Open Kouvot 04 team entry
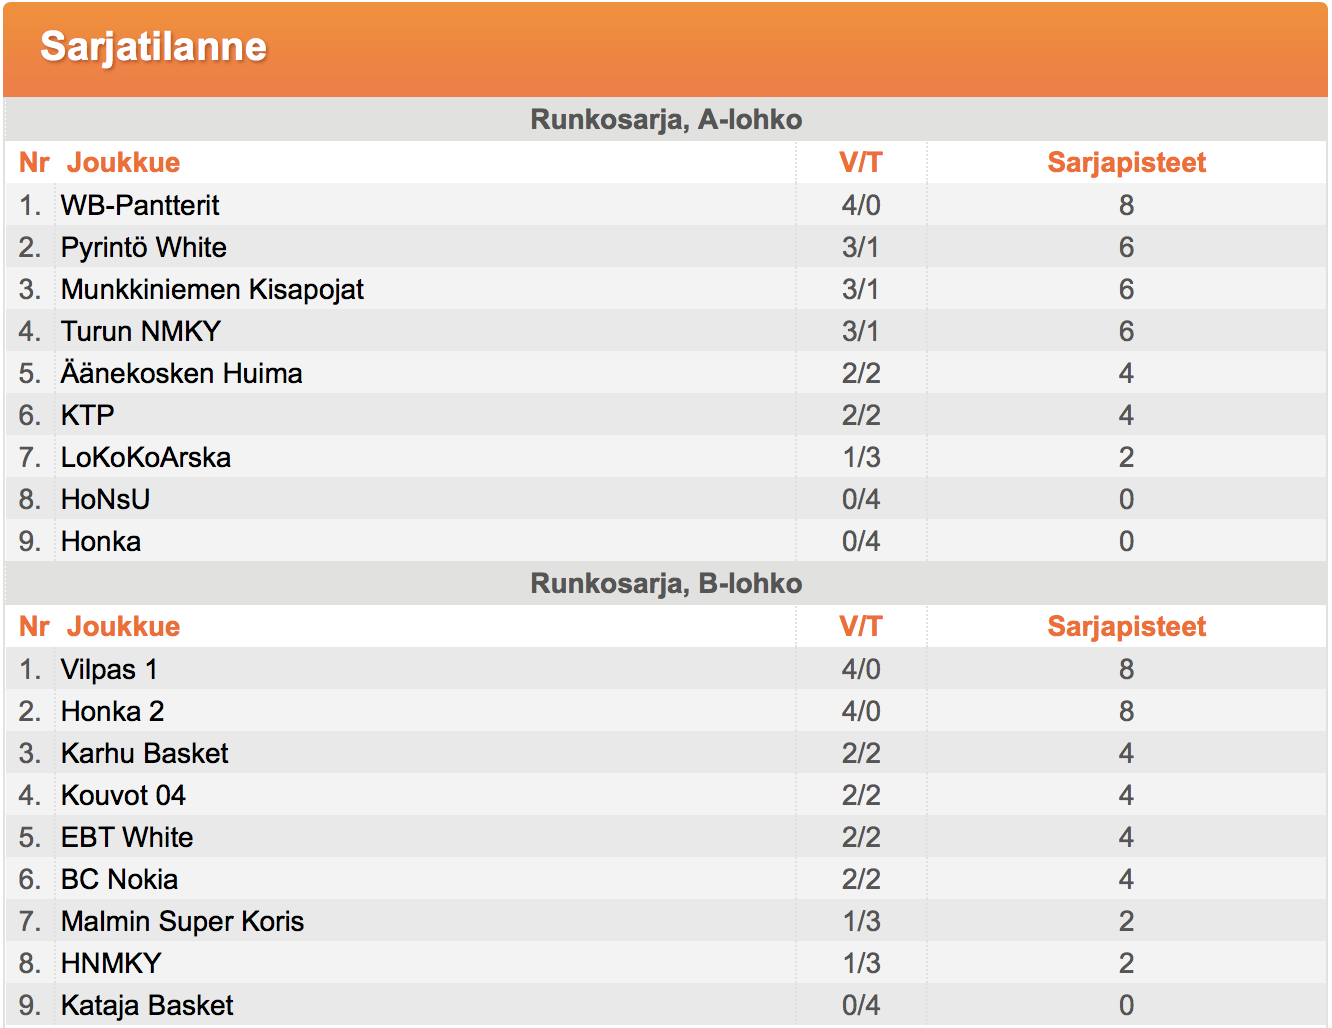Image resolution: width=1332 pixels, height=1028 pixels. point(123,795)
